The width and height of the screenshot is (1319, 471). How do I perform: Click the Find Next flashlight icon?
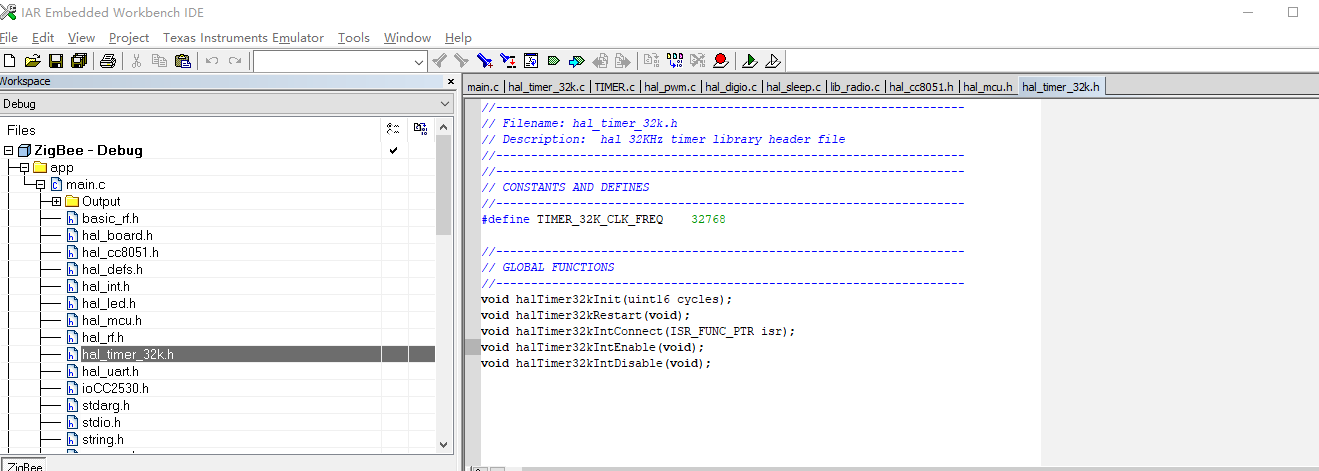click(461, 61)
